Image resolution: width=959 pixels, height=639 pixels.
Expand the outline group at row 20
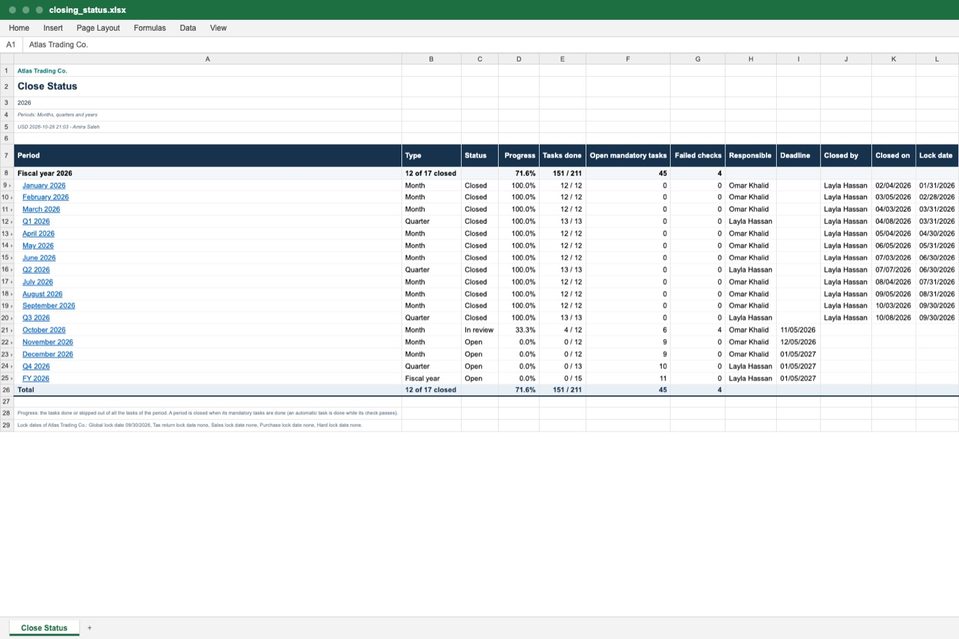coord(10,318)
